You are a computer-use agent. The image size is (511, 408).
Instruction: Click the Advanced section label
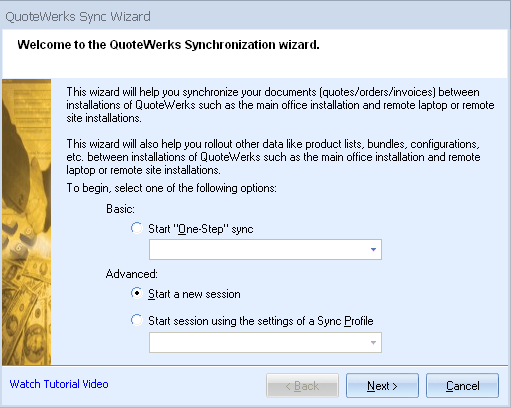pyautogui.click(x=132, y=274)
